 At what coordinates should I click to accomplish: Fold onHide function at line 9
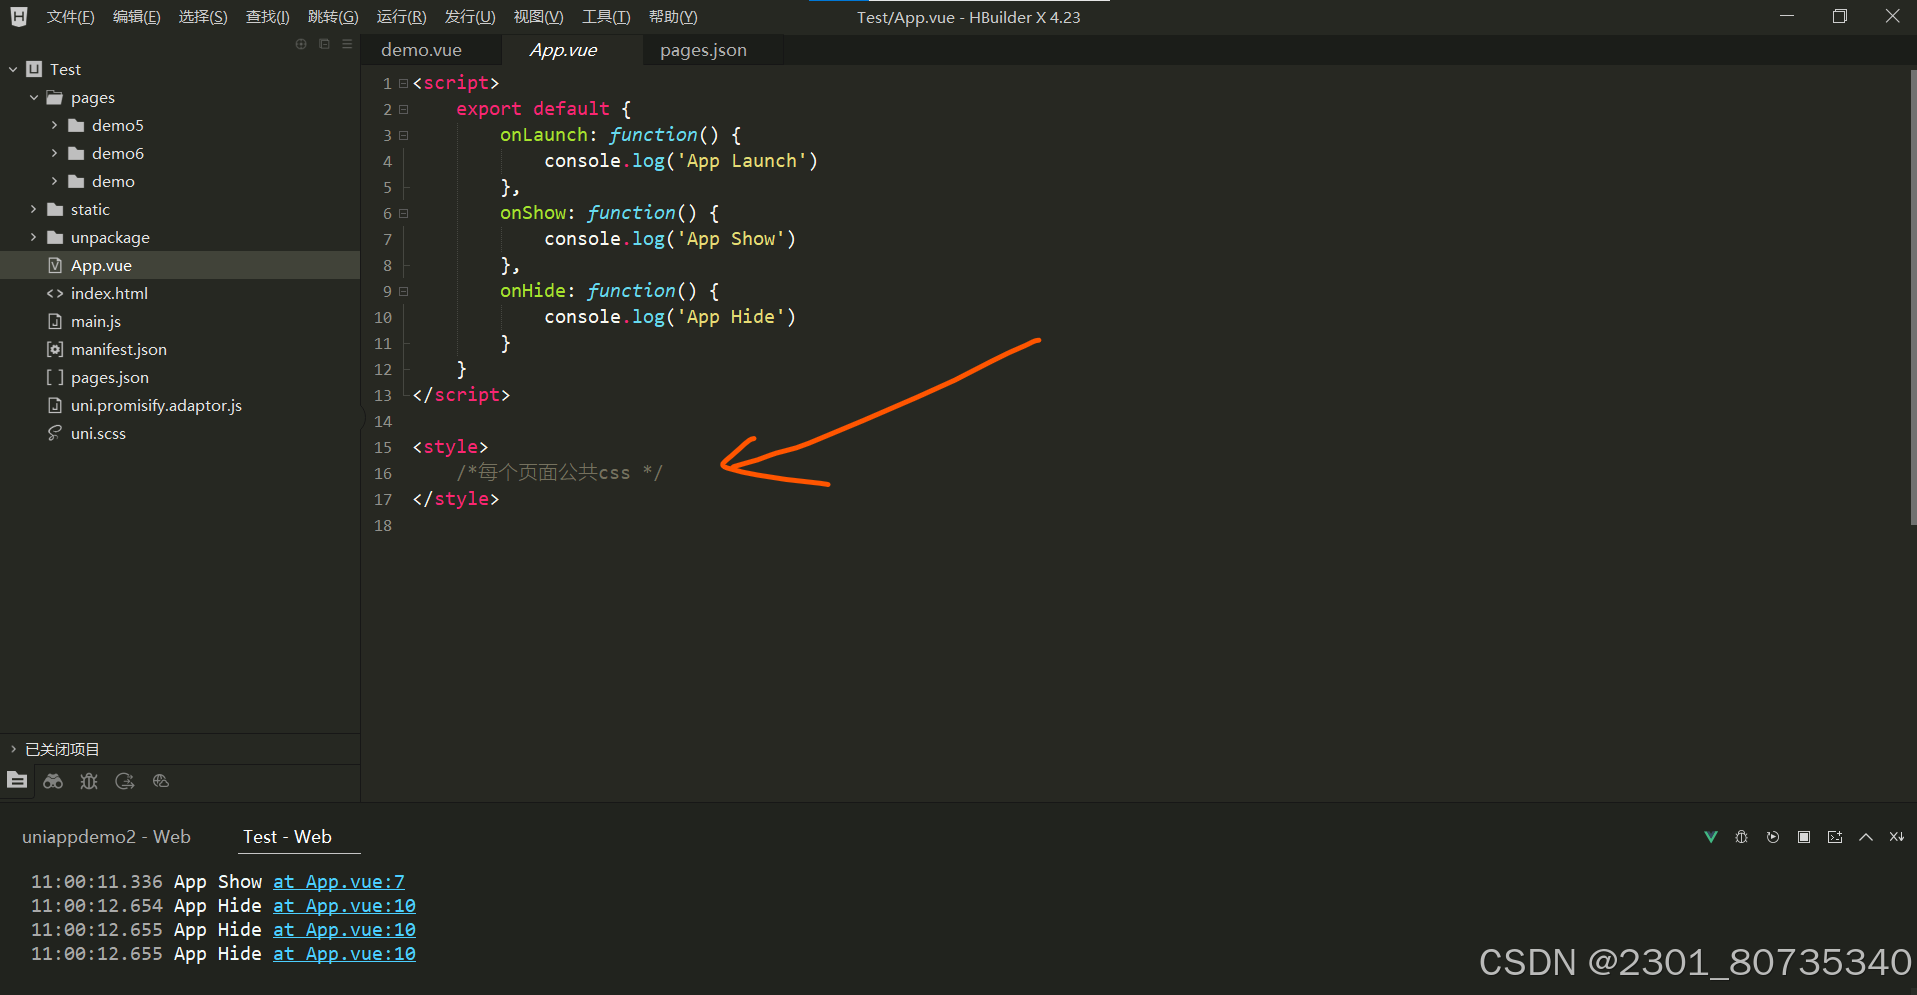click(404, 291)
